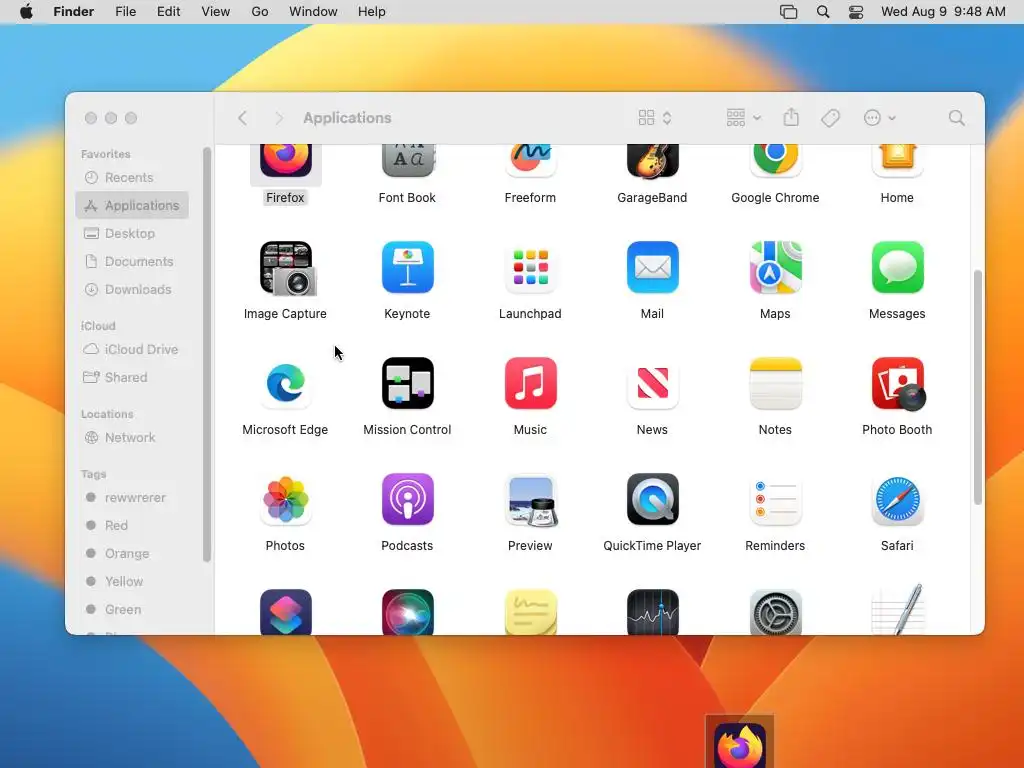1024x768 pixels.
Task: Go forward with the Finder forward arrow
Action: [x=279, y=118]
